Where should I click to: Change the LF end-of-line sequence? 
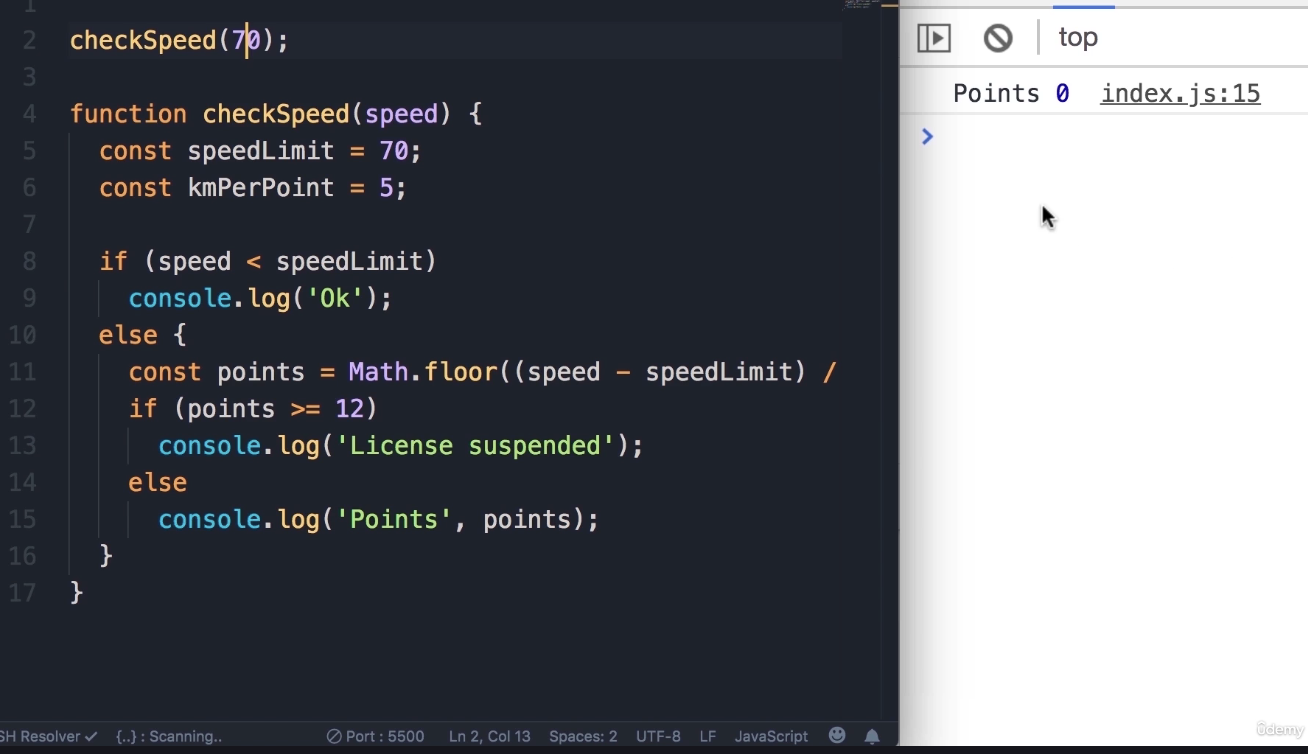click(x=707, y=736)
